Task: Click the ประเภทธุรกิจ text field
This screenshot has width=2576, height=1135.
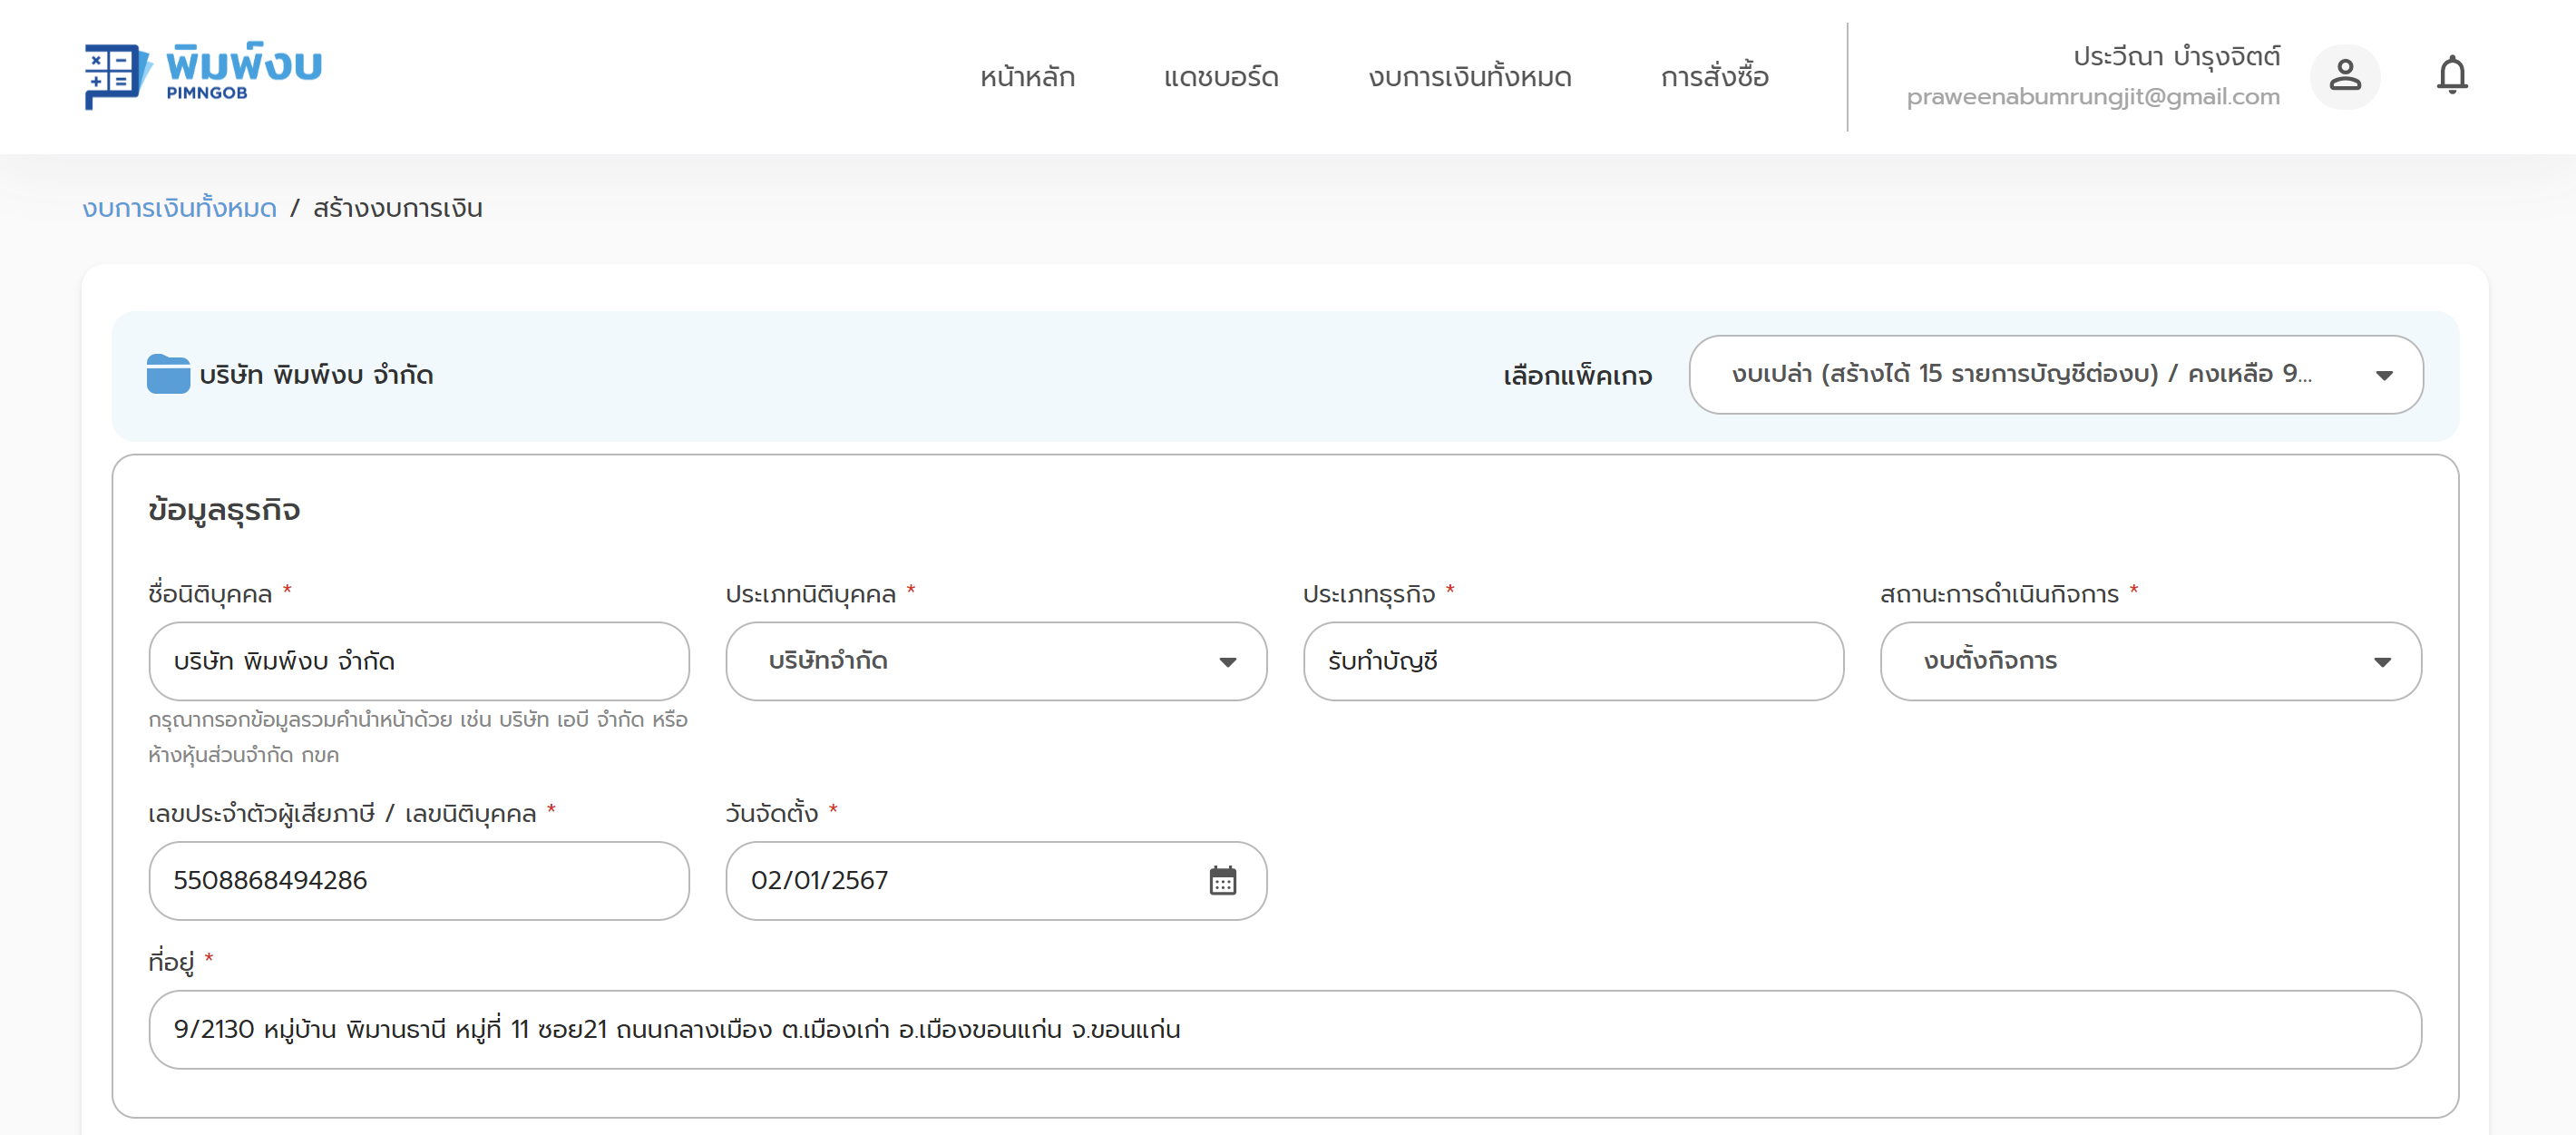Action: pyautogui.click(x=1572, y=661)
